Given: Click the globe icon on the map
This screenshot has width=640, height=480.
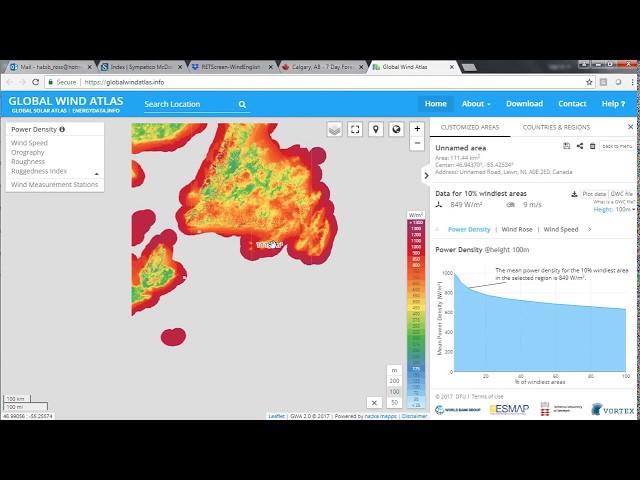Looking at the screenshot, I should pyautogui.click(x=396, y=130).
